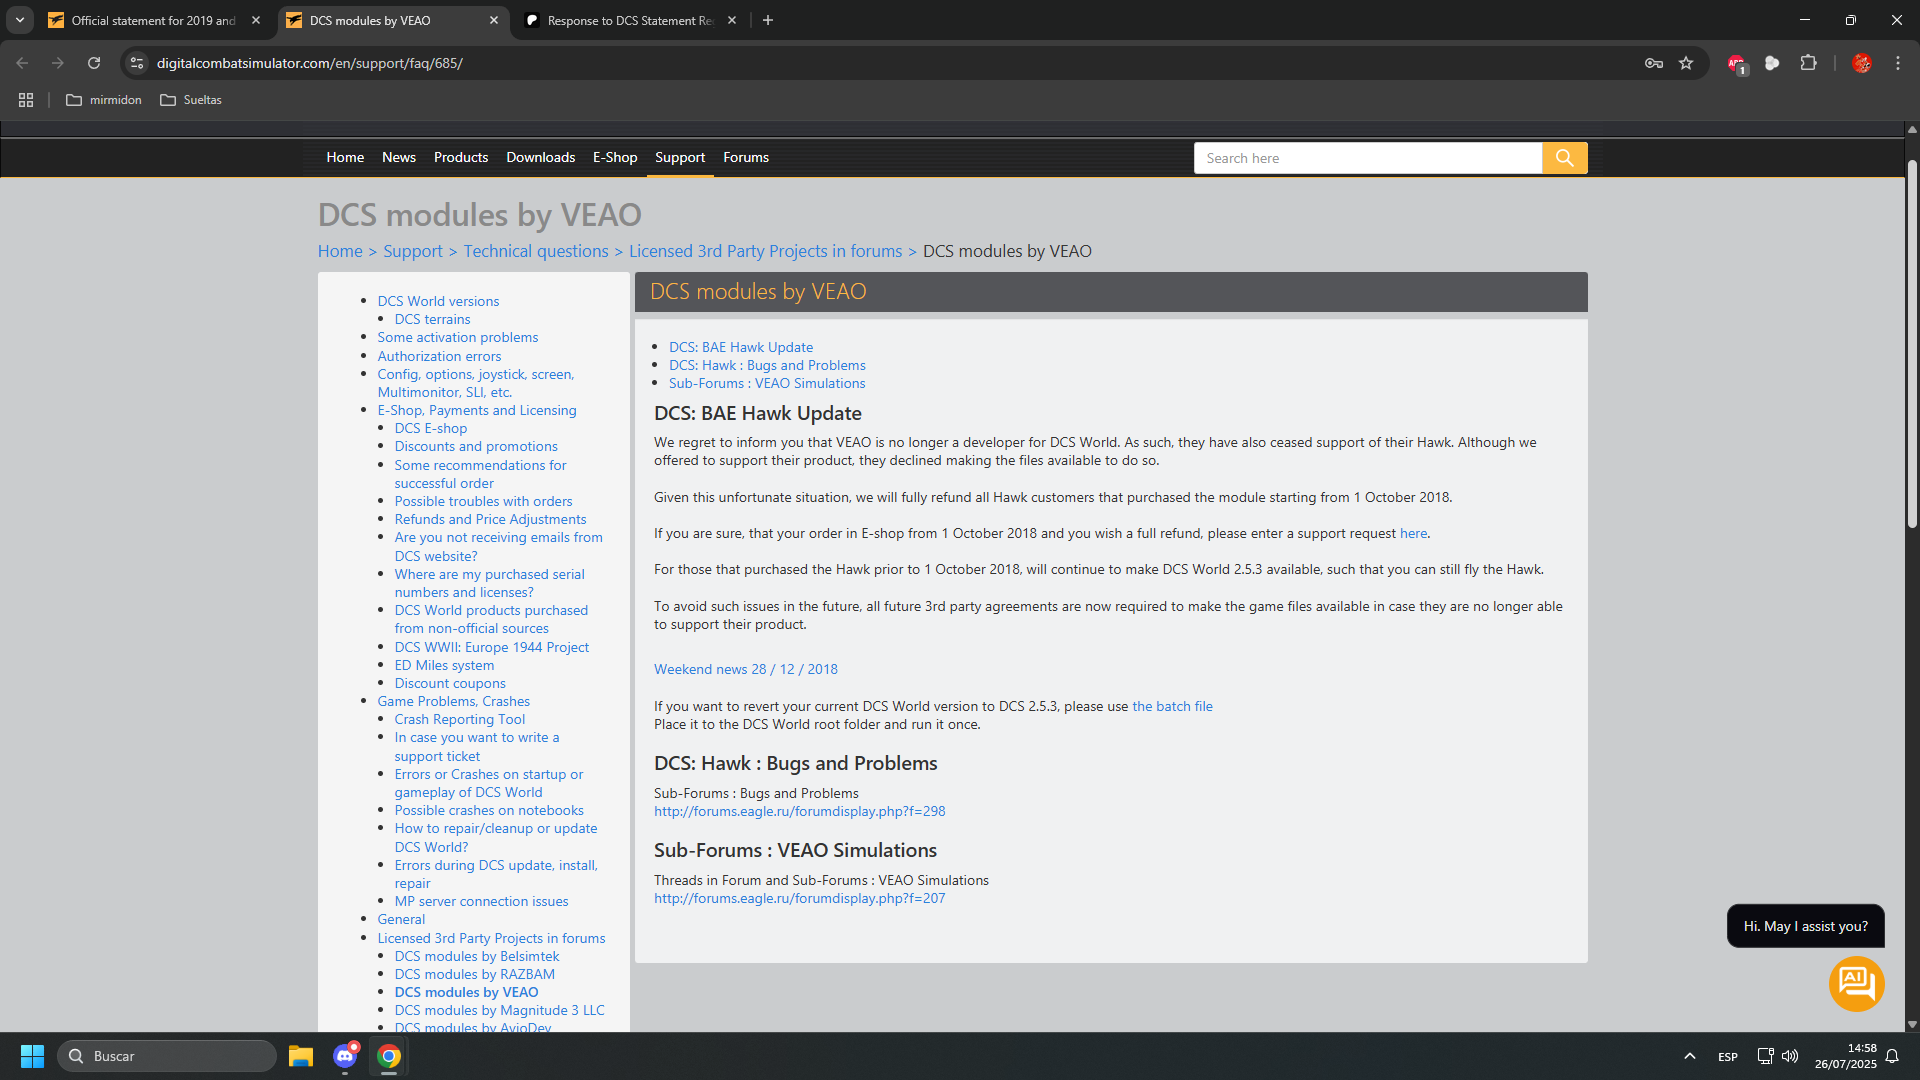
Task: Open Windows notifications bell
Action: (x=1892, y=1056)
